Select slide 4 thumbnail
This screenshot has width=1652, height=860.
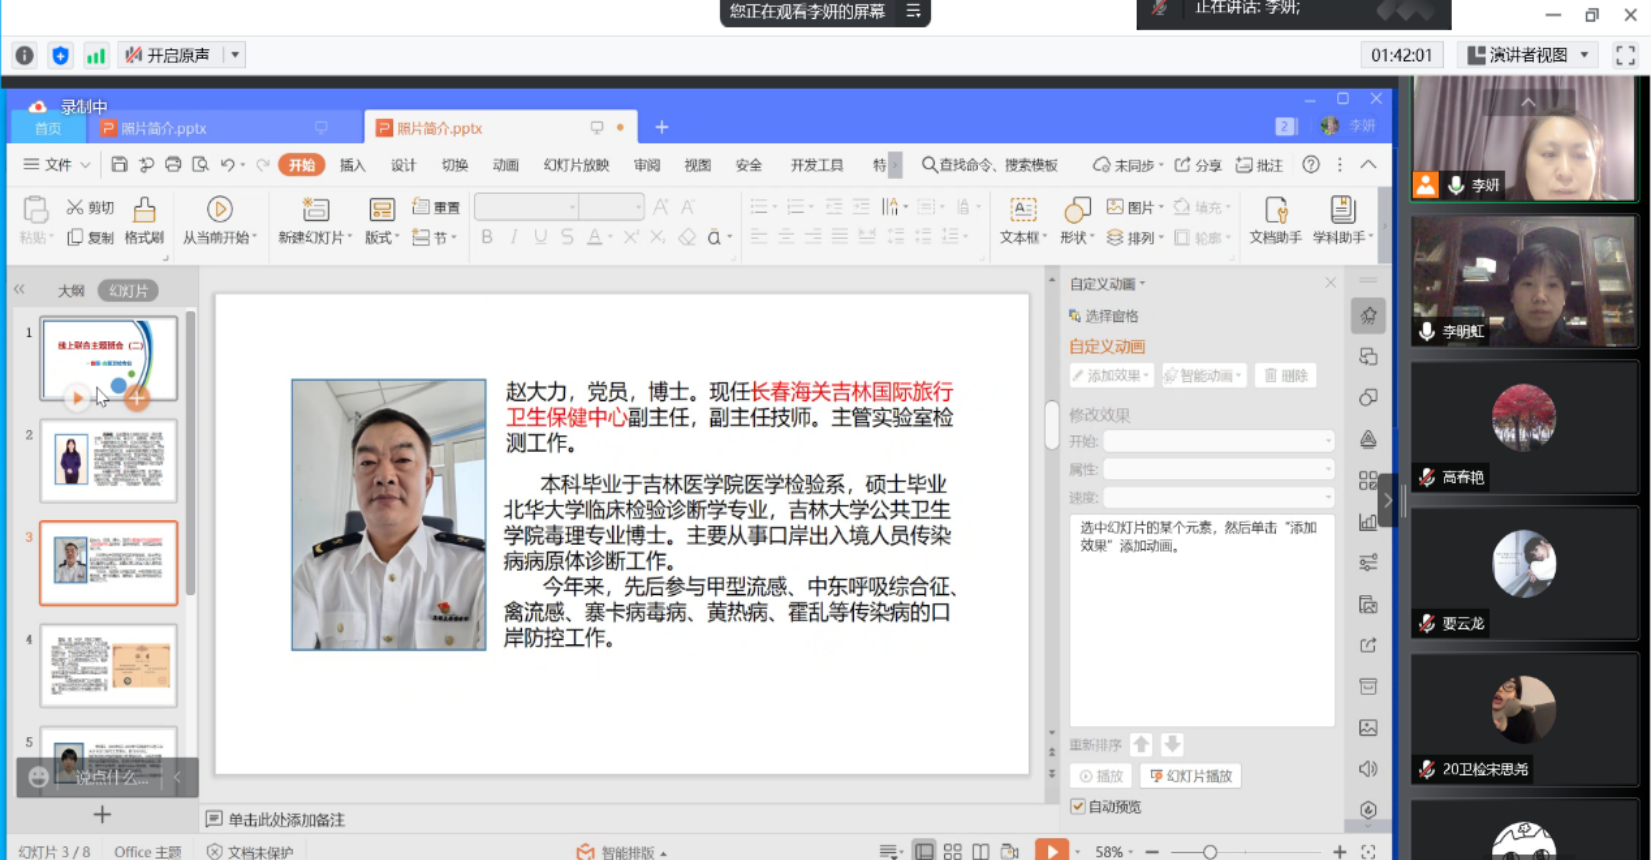[x=109, y=666]
